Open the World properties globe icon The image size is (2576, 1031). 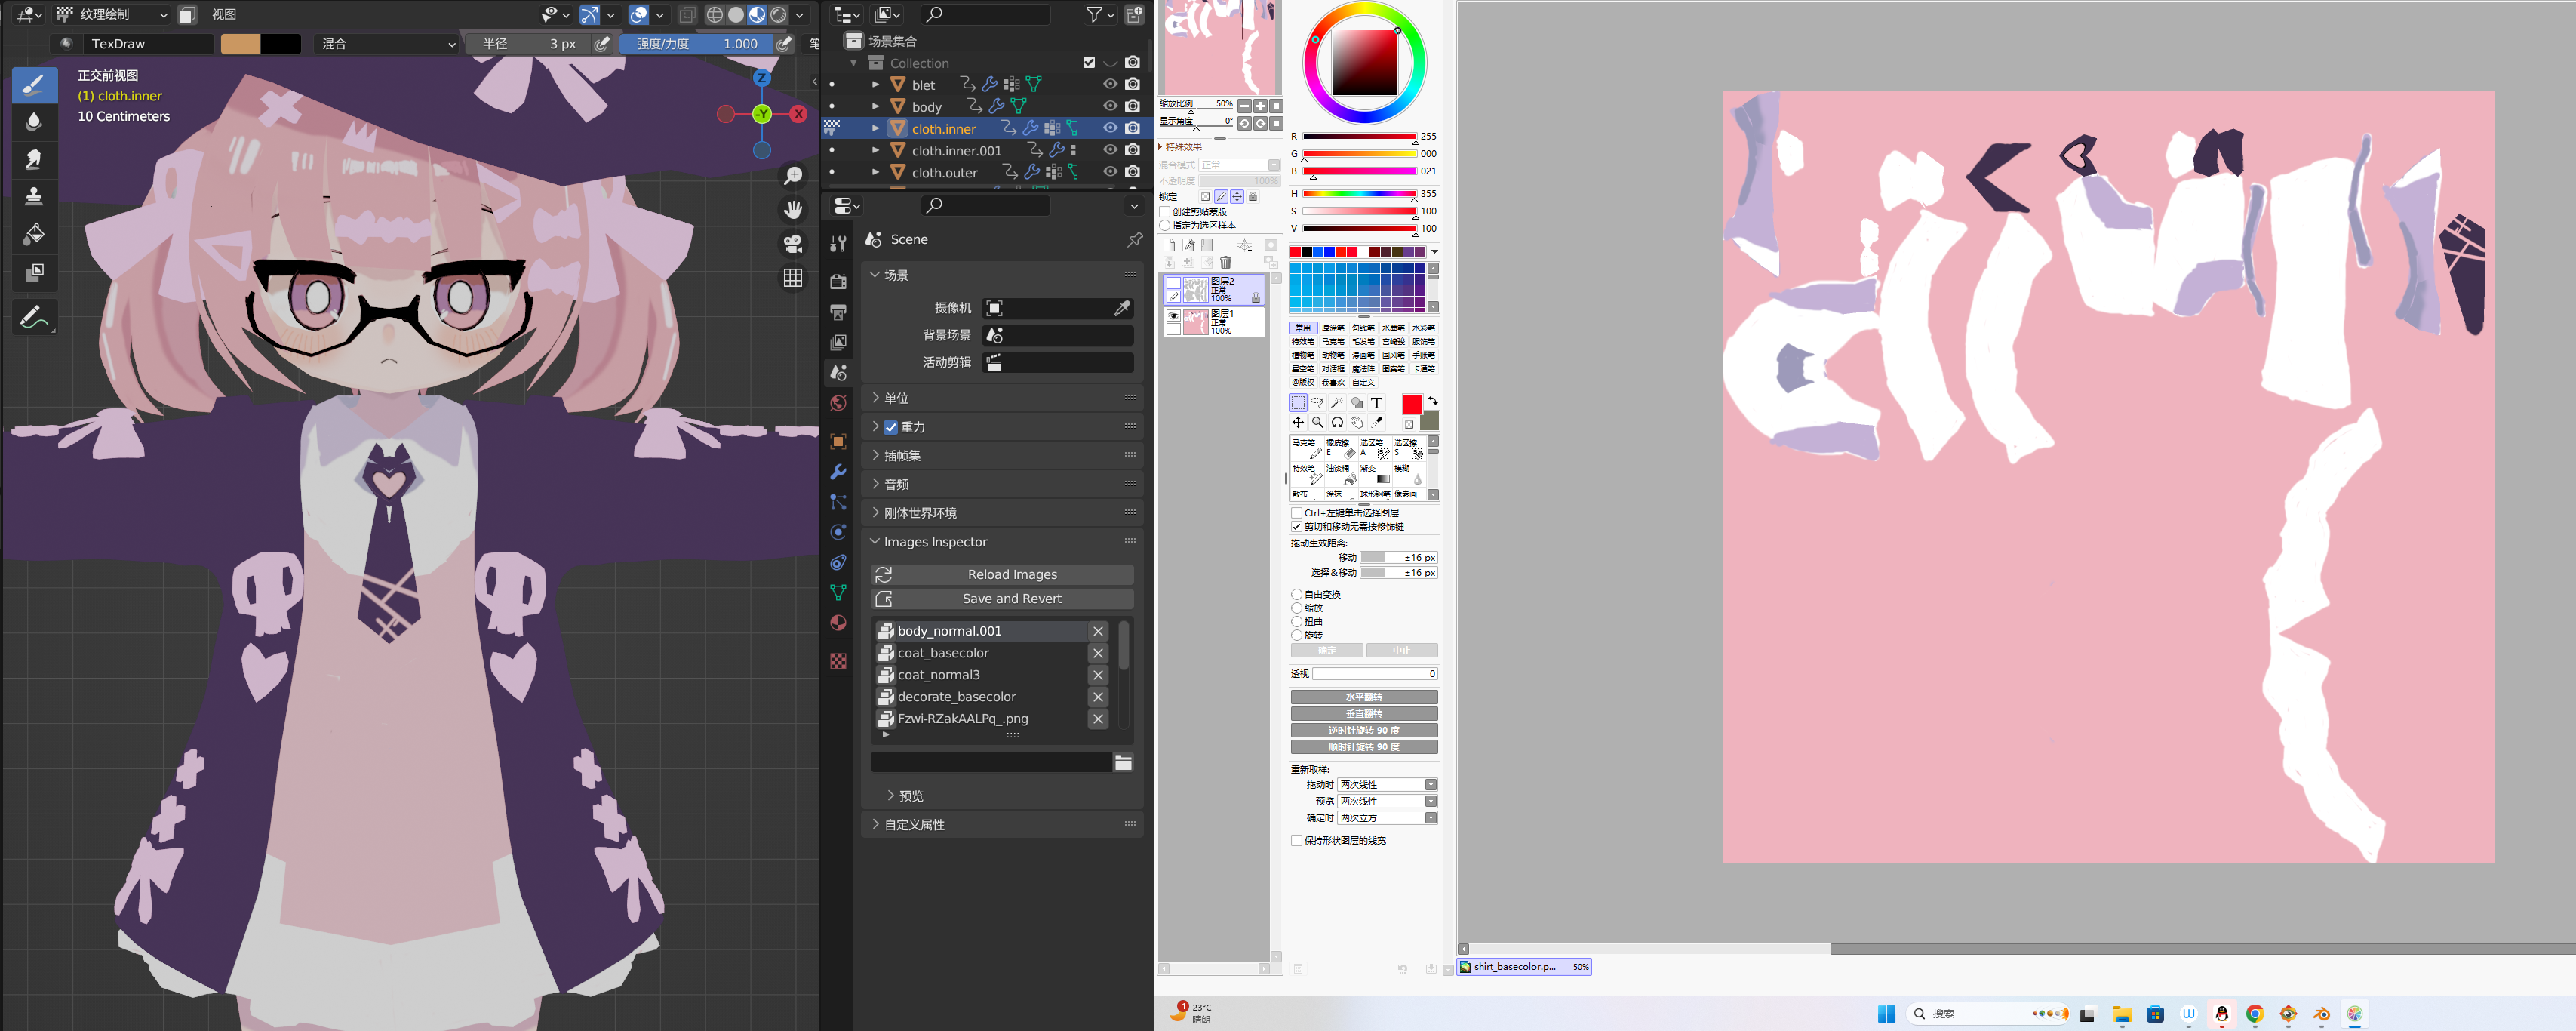point(838,403)
